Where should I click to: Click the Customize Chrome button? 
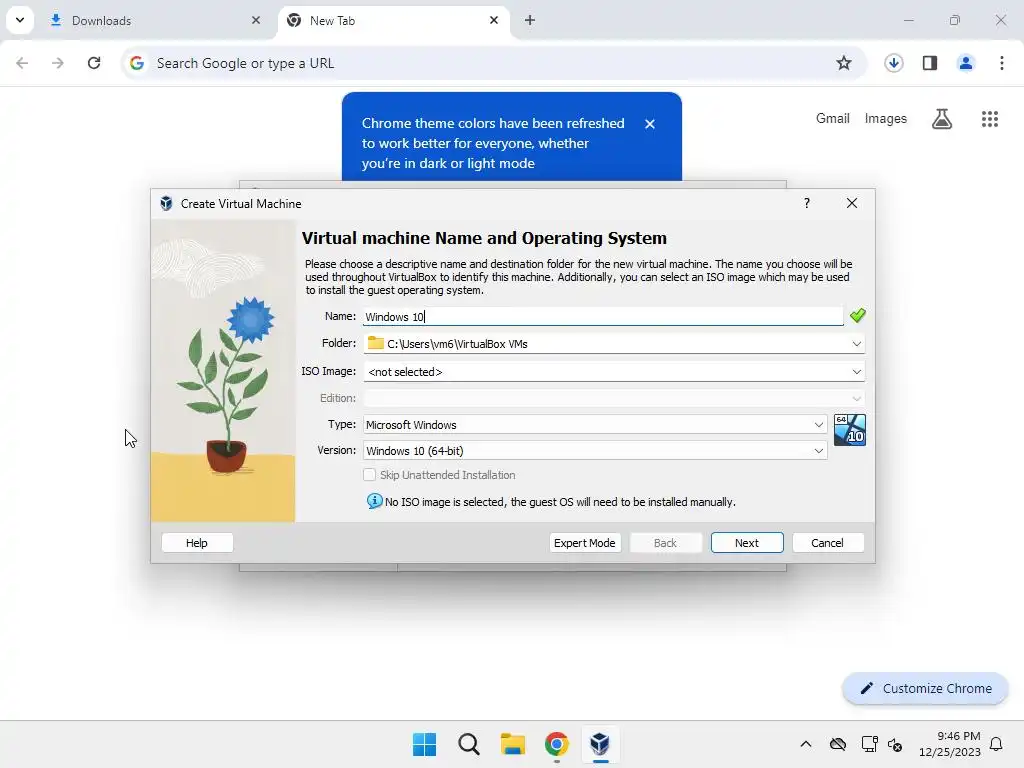925,688
